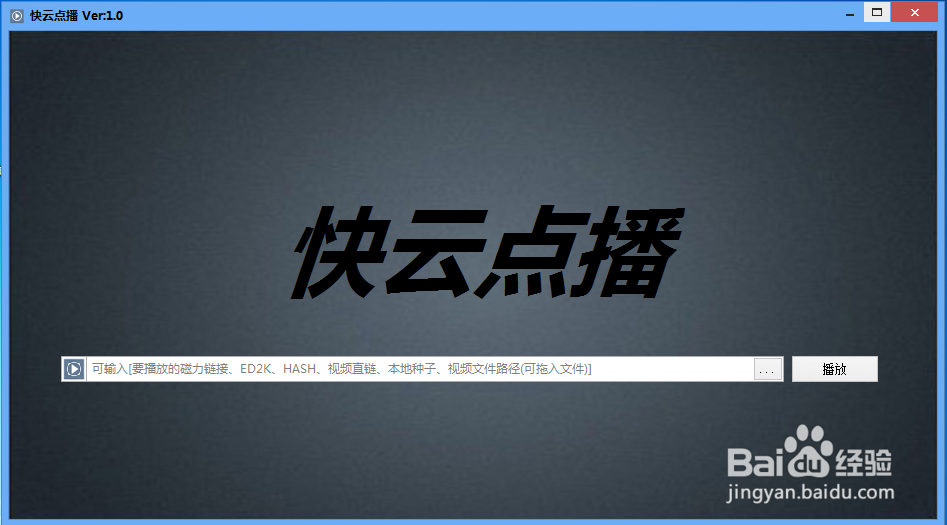Image resolution: width=947 pixels, height=525 pixels.
Task: Focus the link/path input field
Action: pyautogui.click(x=420, y=369)
